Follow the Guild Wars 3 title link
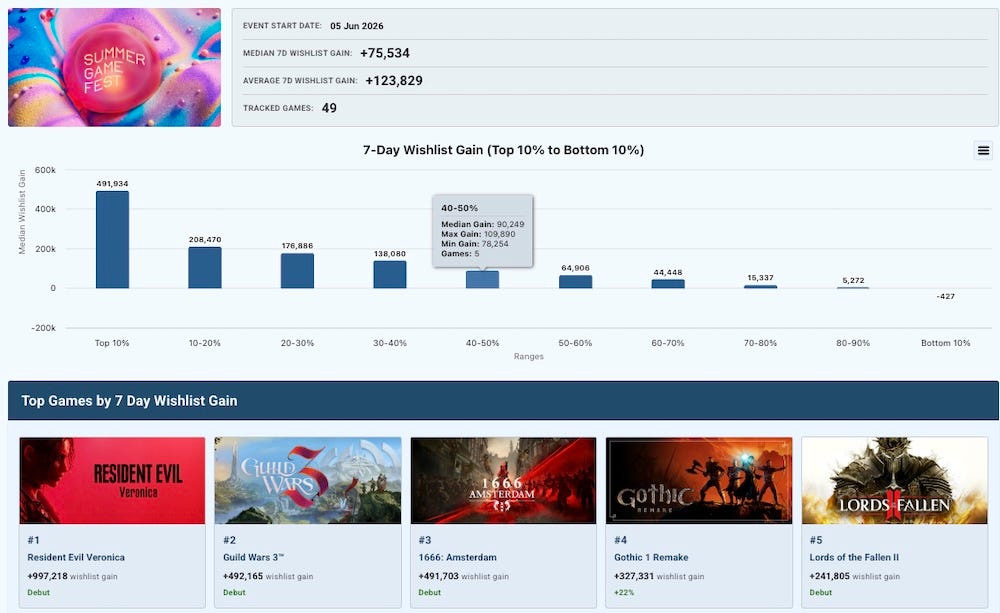This screenshot has width=1000, height=613. pos(253,558)
